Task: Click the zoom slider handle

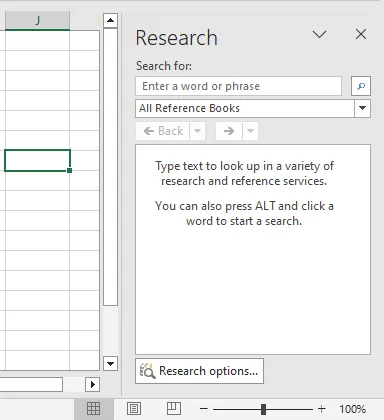Action: click(x=263, y=409)
